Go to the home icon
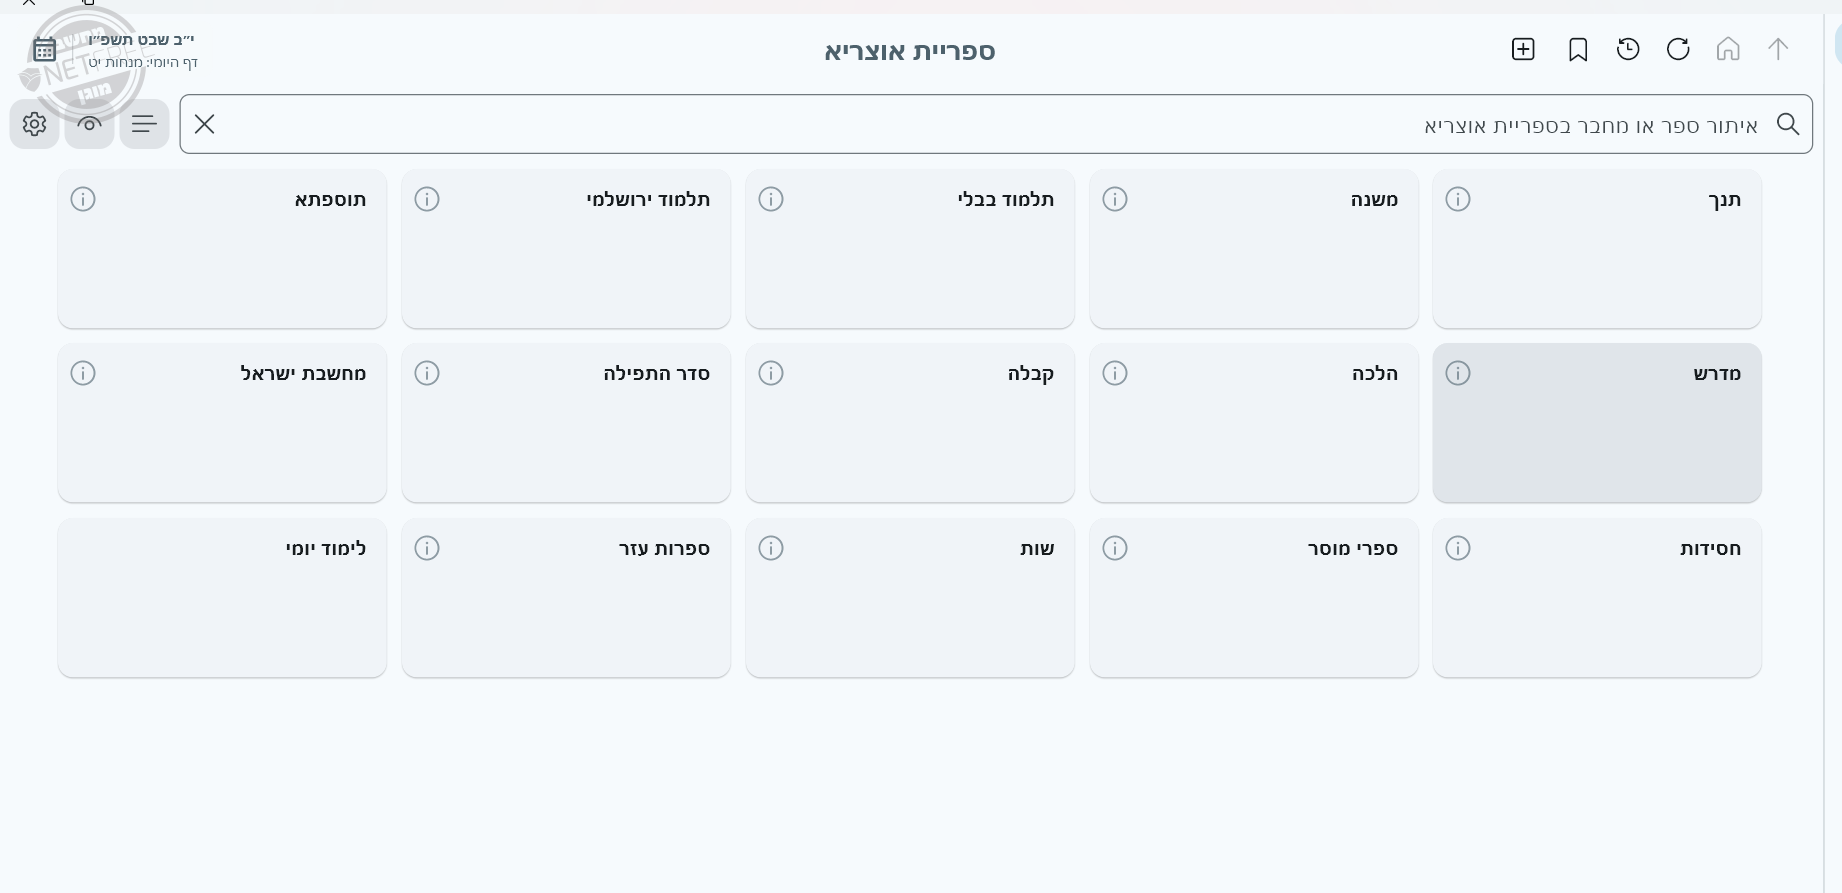 (x=1728, y=49)
